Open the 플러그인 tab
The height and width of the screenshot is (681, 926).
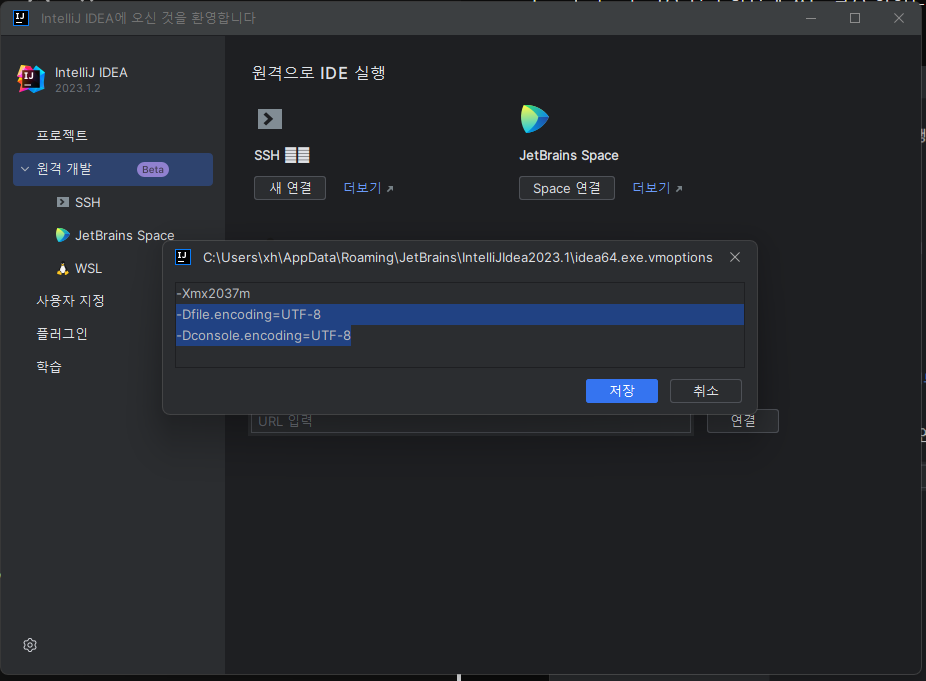tap(62, 334)
